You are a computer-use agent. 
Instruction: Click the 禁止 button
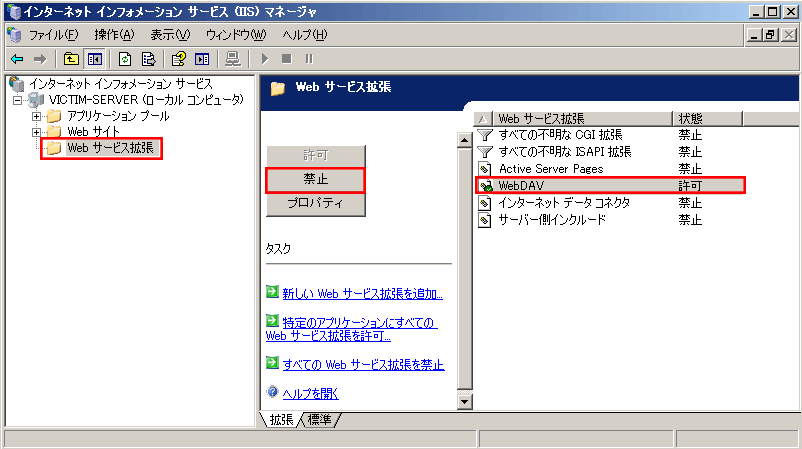pos(316,179)
